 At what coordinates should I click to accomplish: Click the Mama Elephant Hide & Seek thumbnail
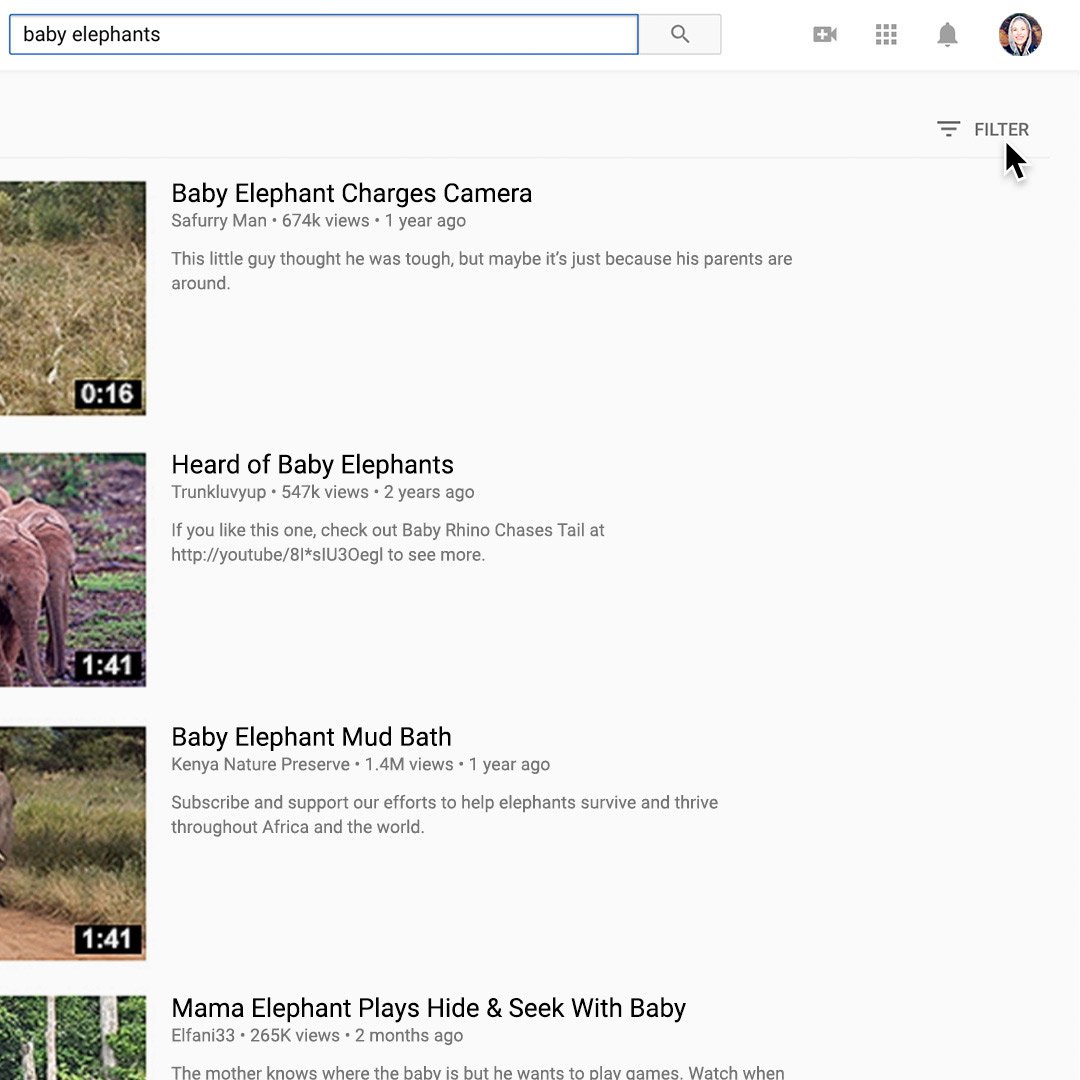pyautogui.click(x=73, y=1037)
